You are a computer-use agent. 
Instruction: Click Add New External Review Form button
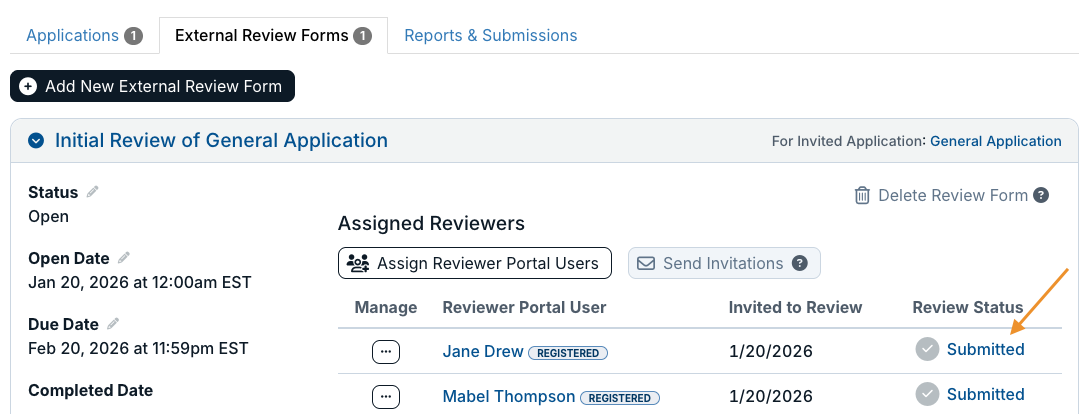click(152, 86)
